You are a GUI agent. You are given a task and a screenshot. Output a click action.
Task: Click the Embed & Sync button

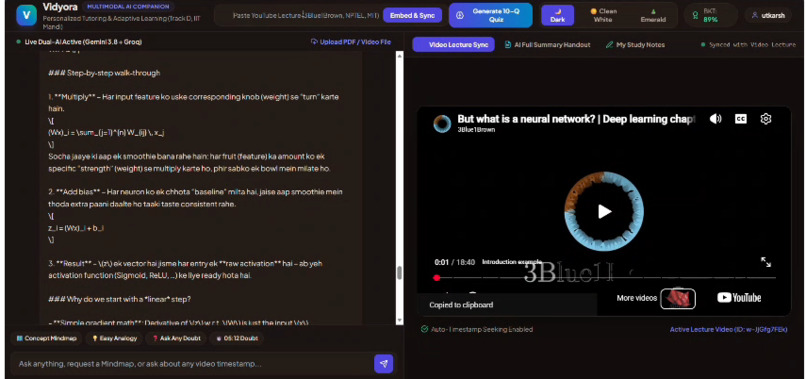pos(412,15)
